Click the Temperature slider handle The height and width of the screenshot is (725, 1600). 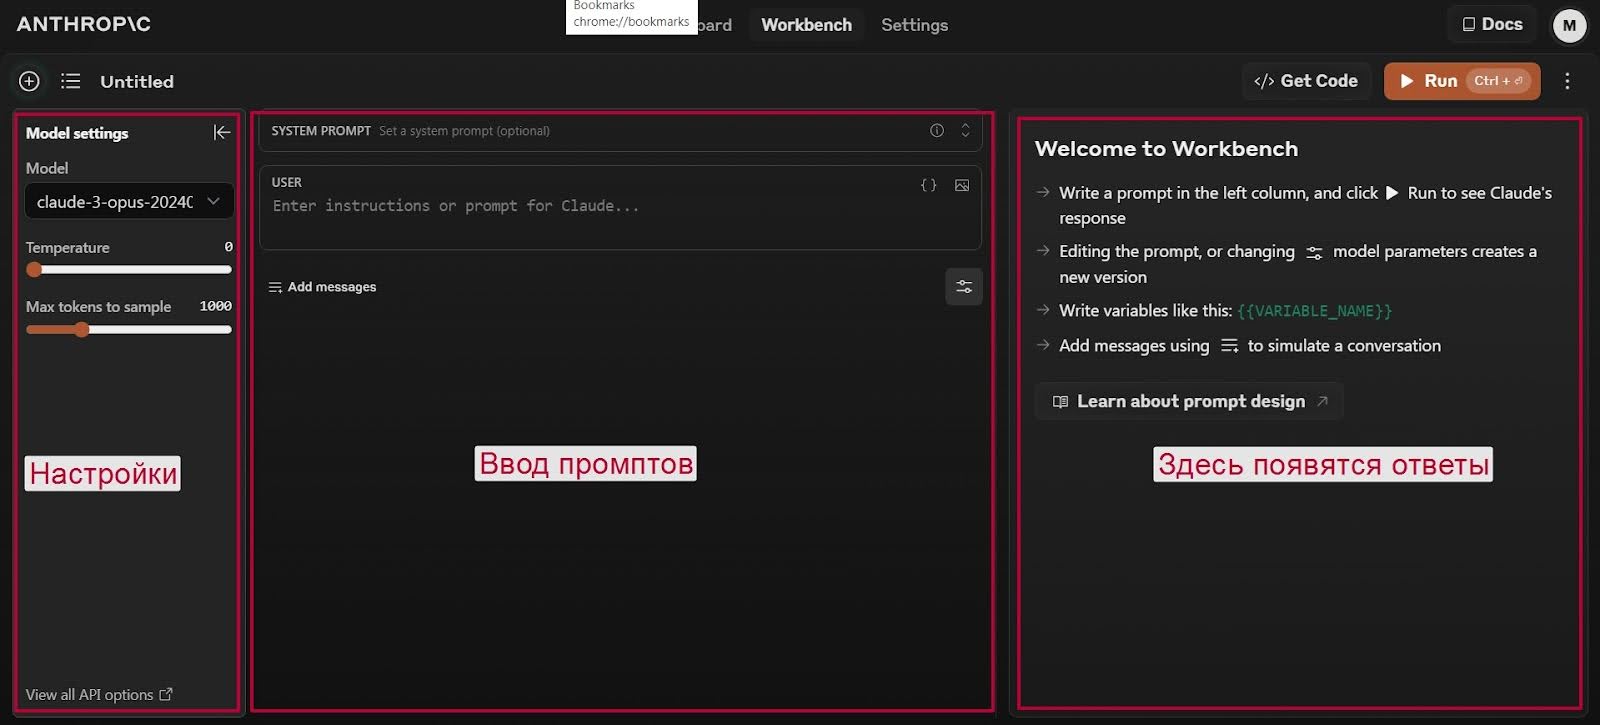34,269
